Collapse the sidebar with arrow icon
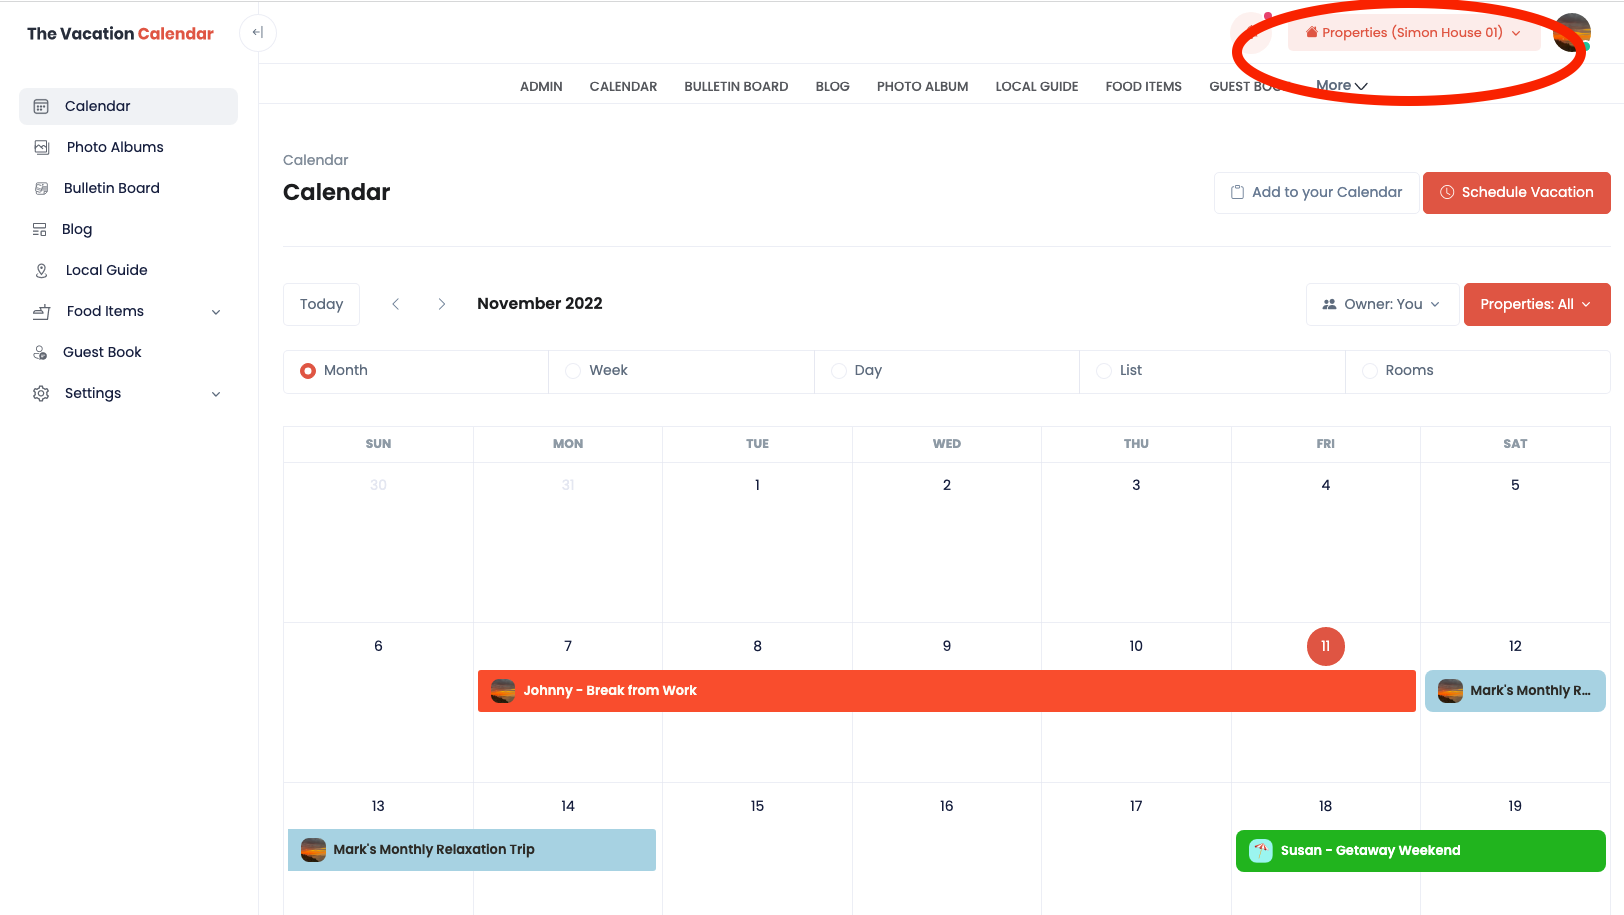The width and height of the screenshot is (1624, 915). coord(257,33)
